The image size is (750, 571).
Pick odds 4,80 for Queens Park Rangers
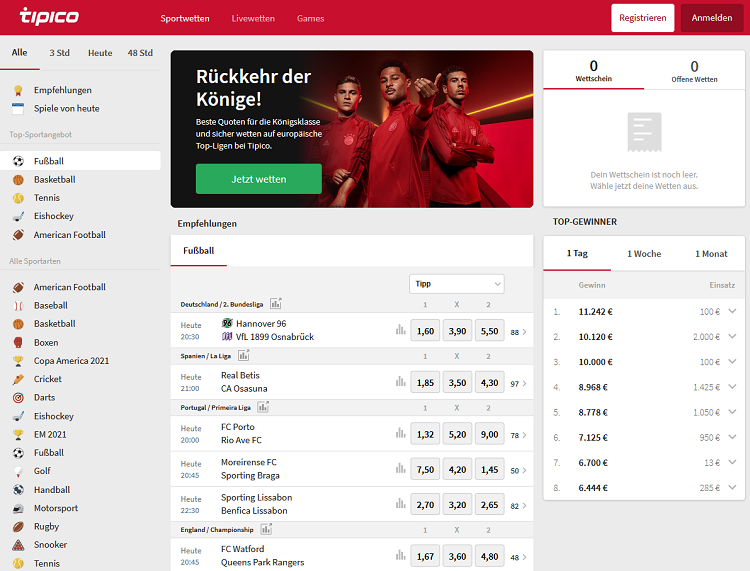[x=489, y=557]
